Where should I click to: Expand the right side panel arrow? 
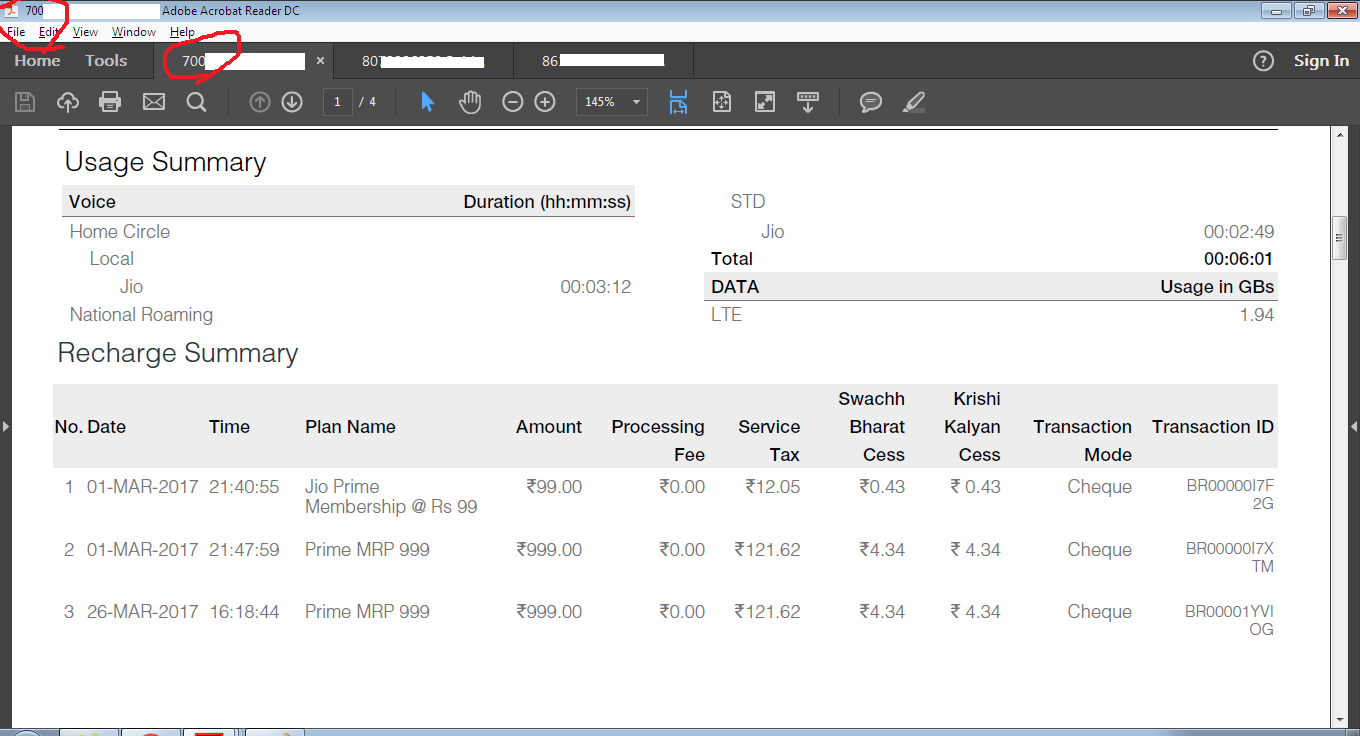coord(1353,427)
